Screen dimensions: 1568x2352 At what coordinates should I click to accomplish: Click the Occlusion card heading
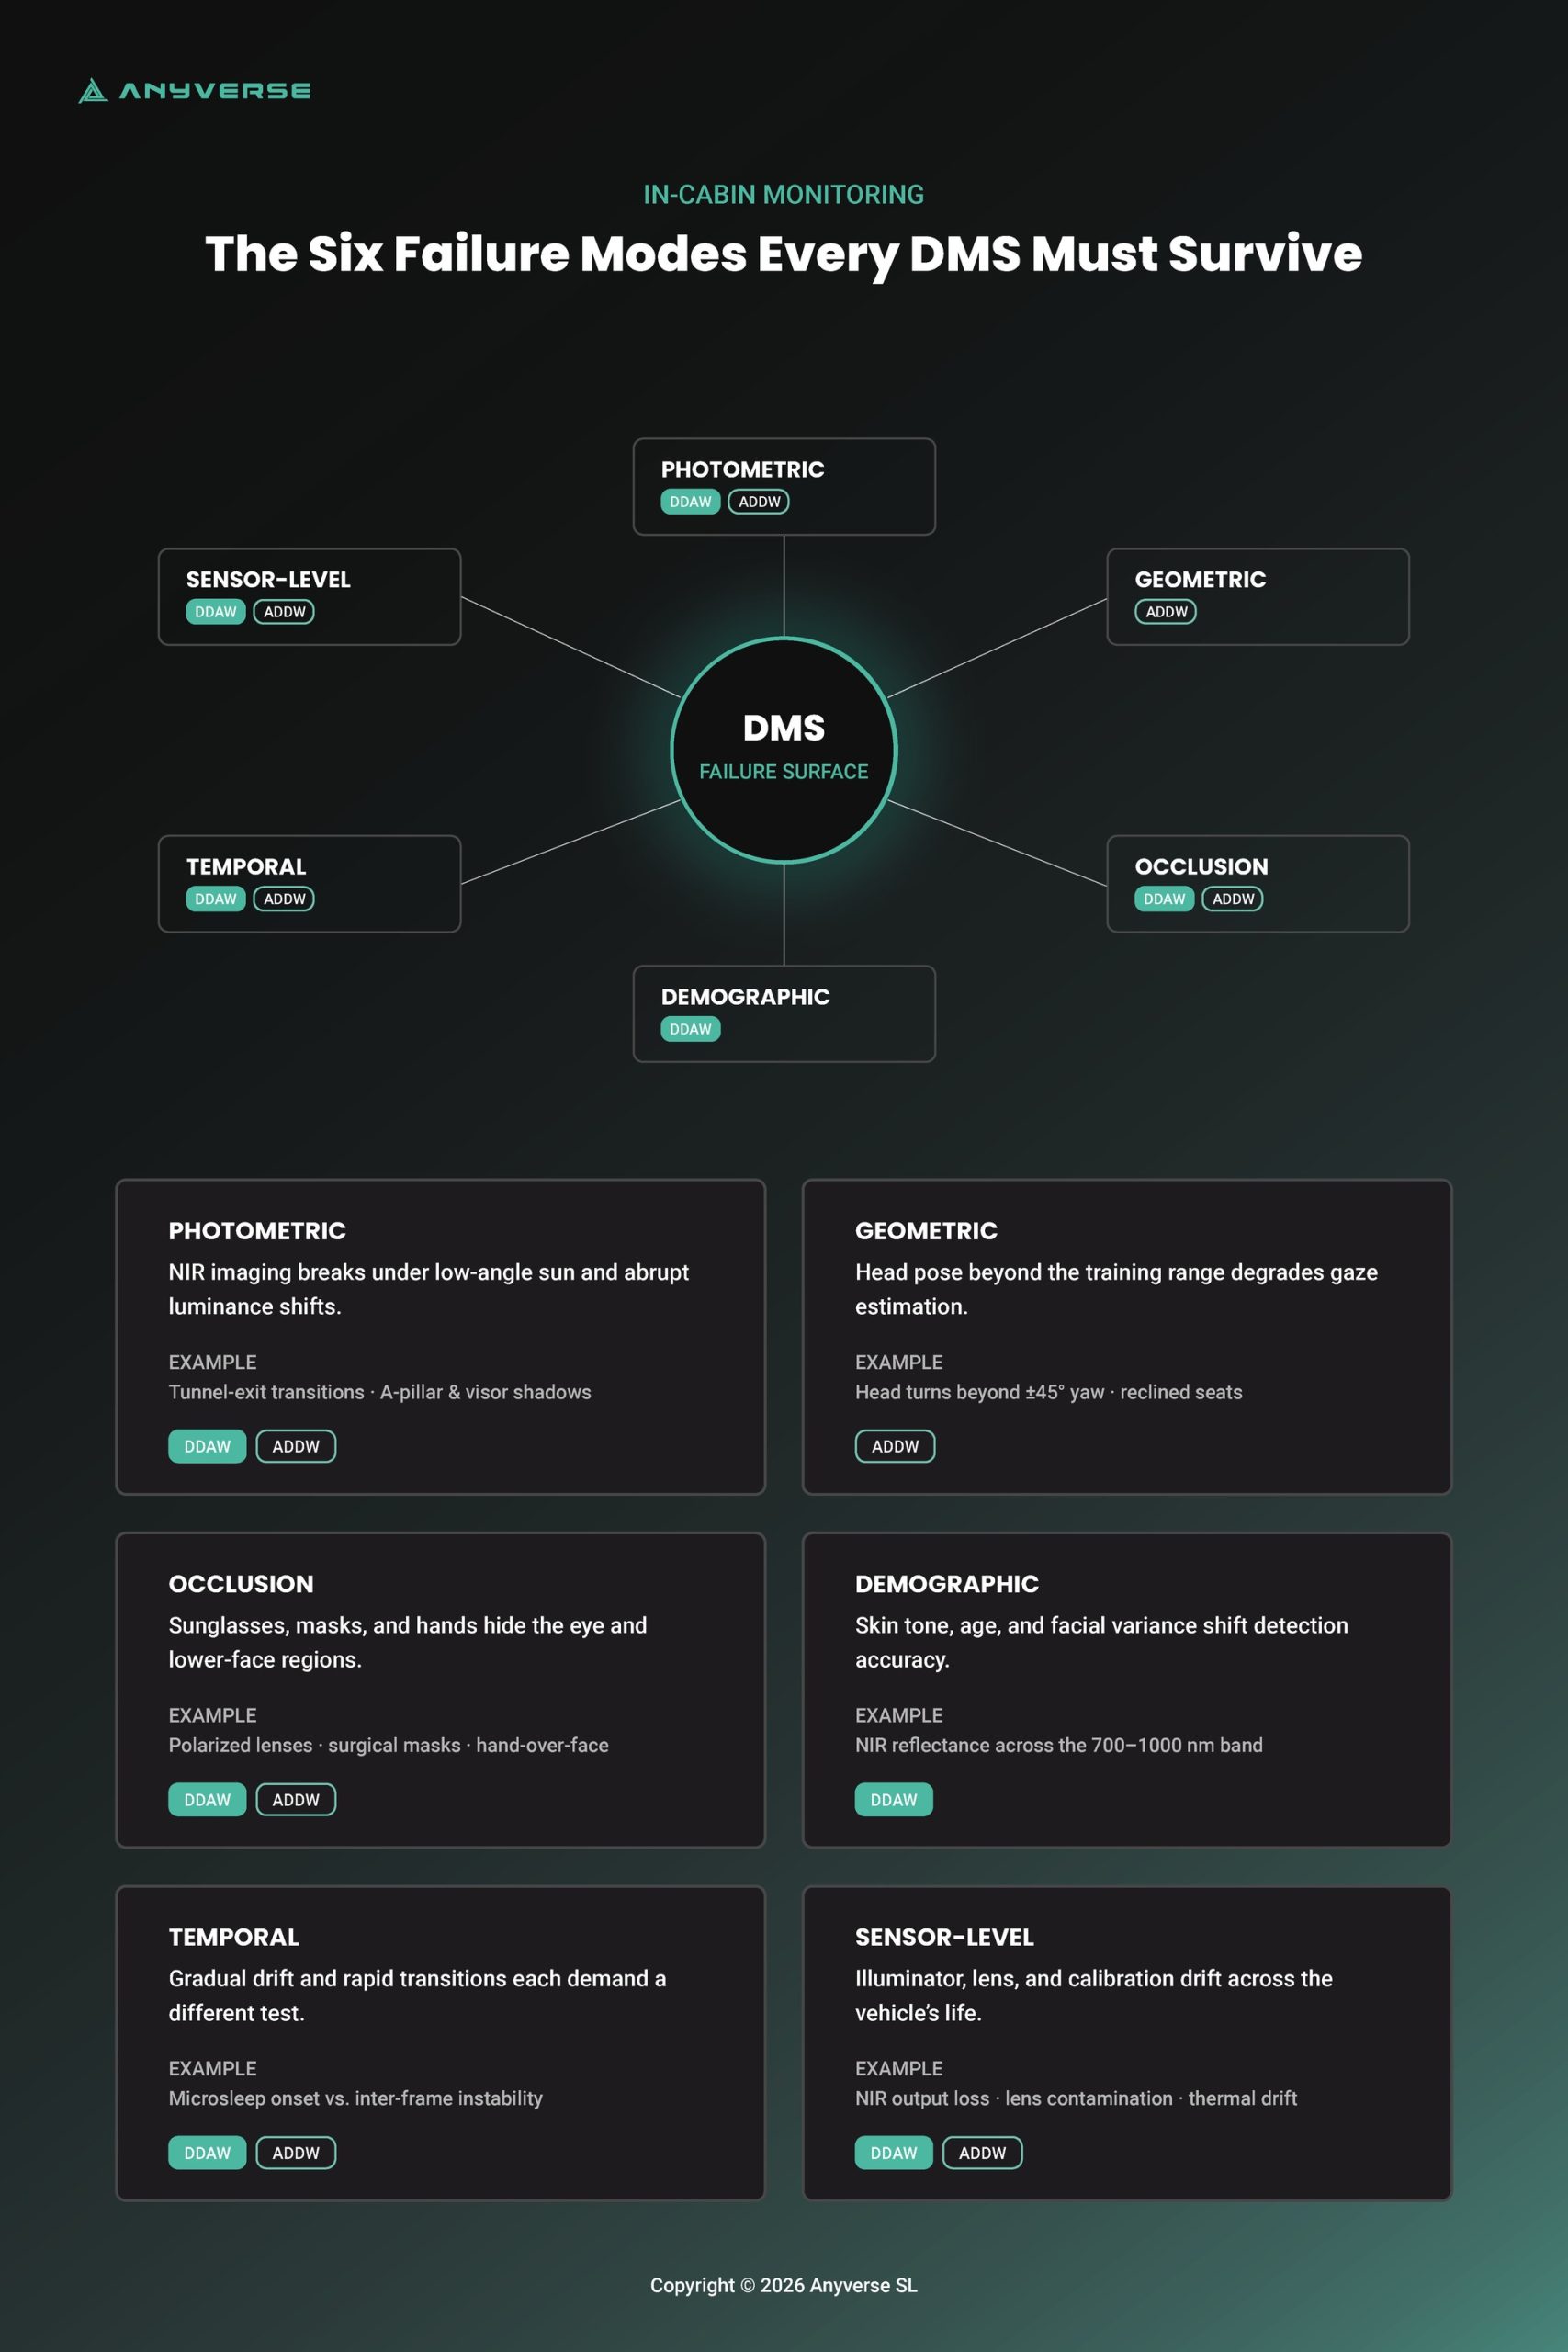[x=241, y=1584]
